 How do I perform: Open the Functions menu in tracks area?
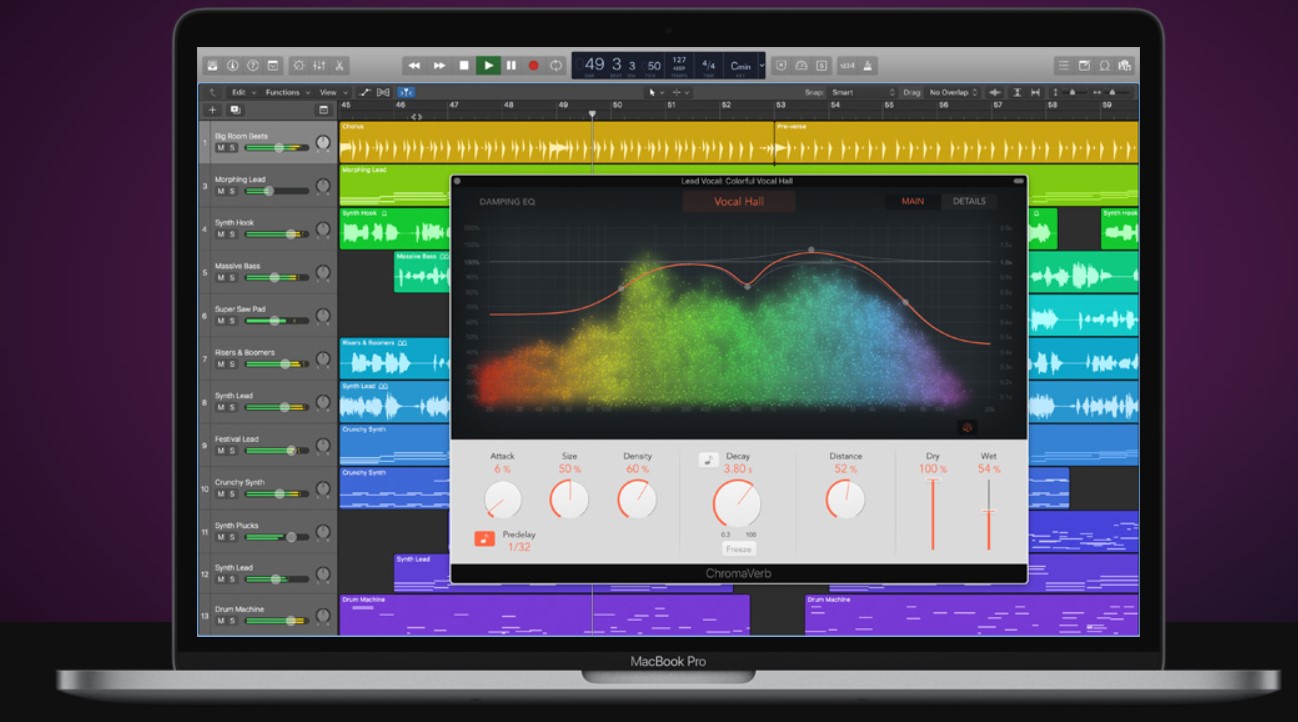pyautogui.click(x=286, y=92)
